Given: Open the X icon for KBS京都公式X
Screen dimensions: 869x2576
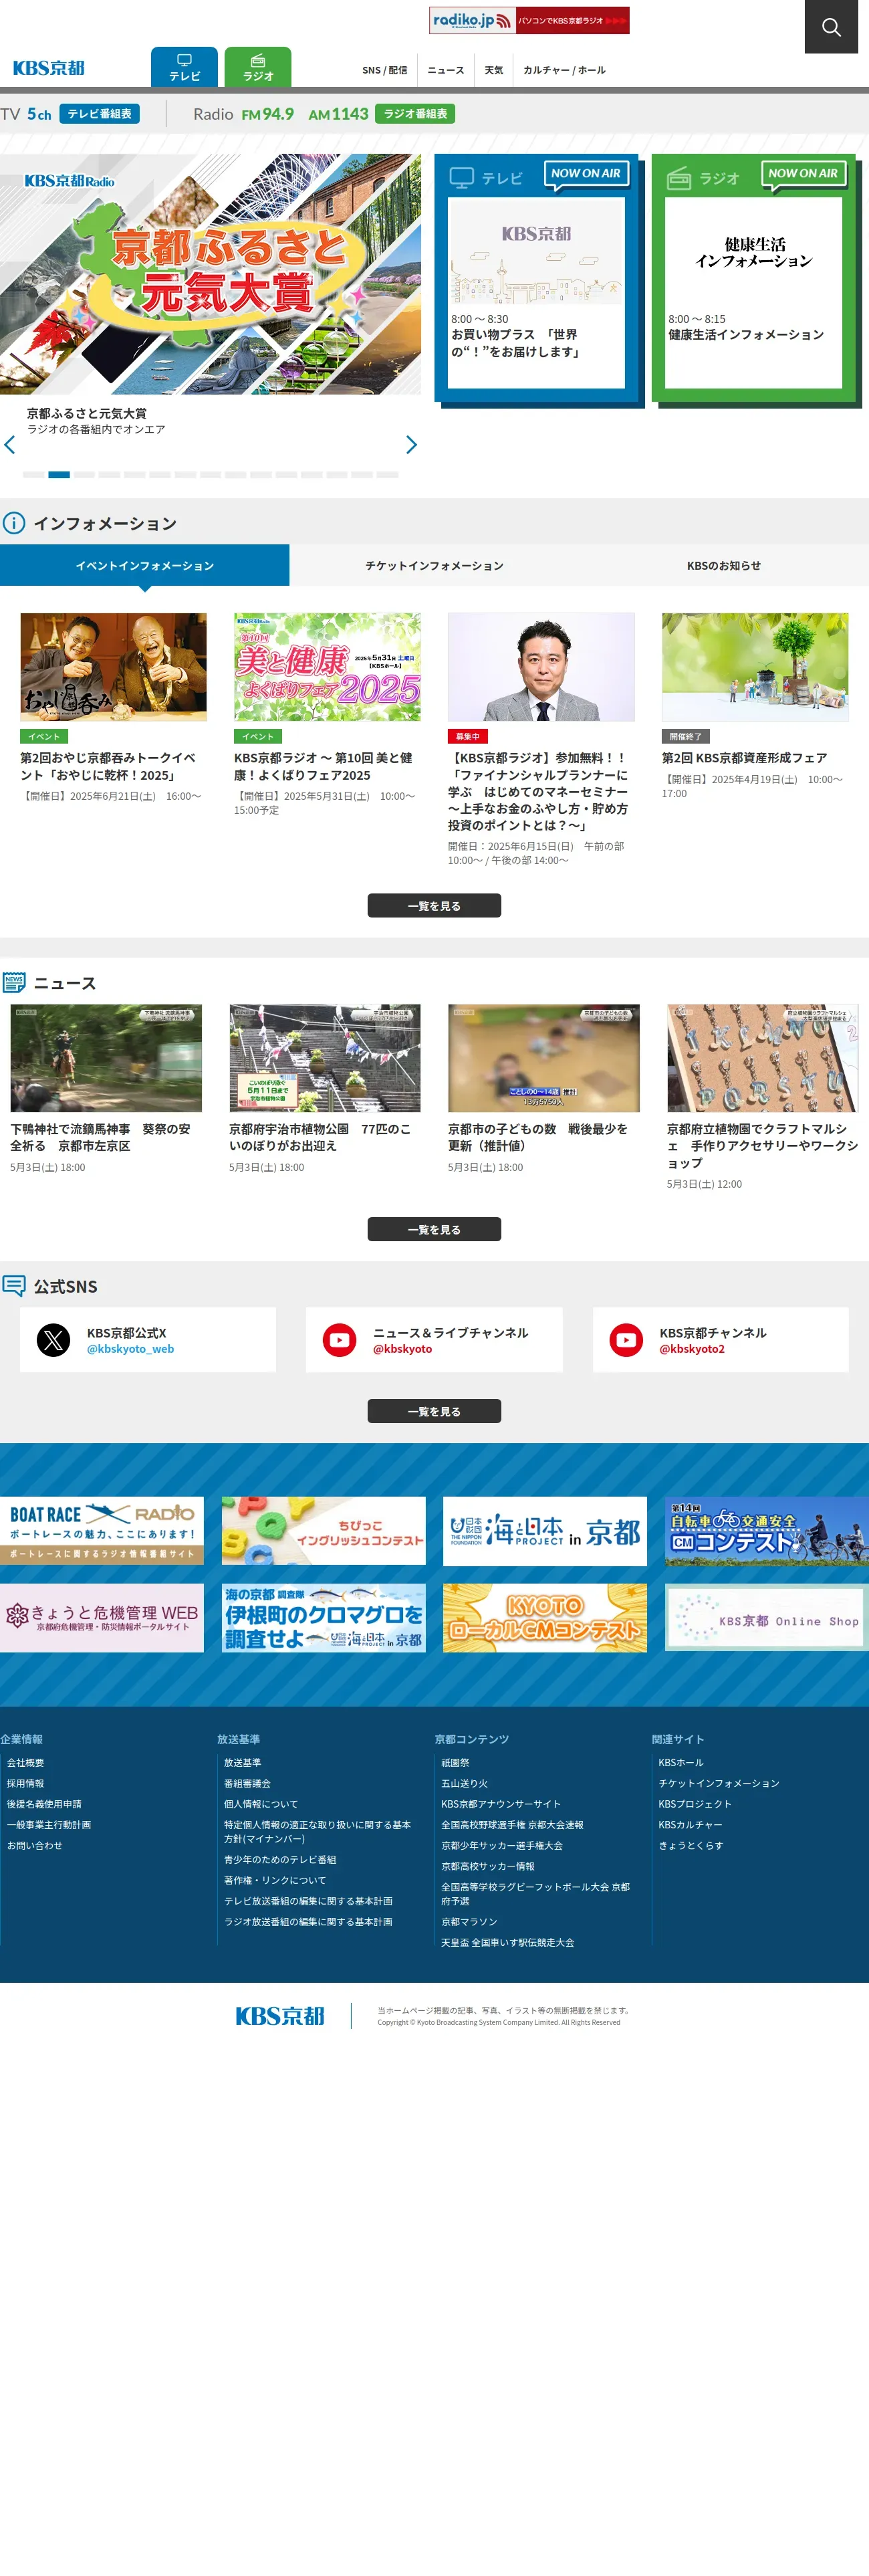Looking at the screenshot, I should [54, 1340].
